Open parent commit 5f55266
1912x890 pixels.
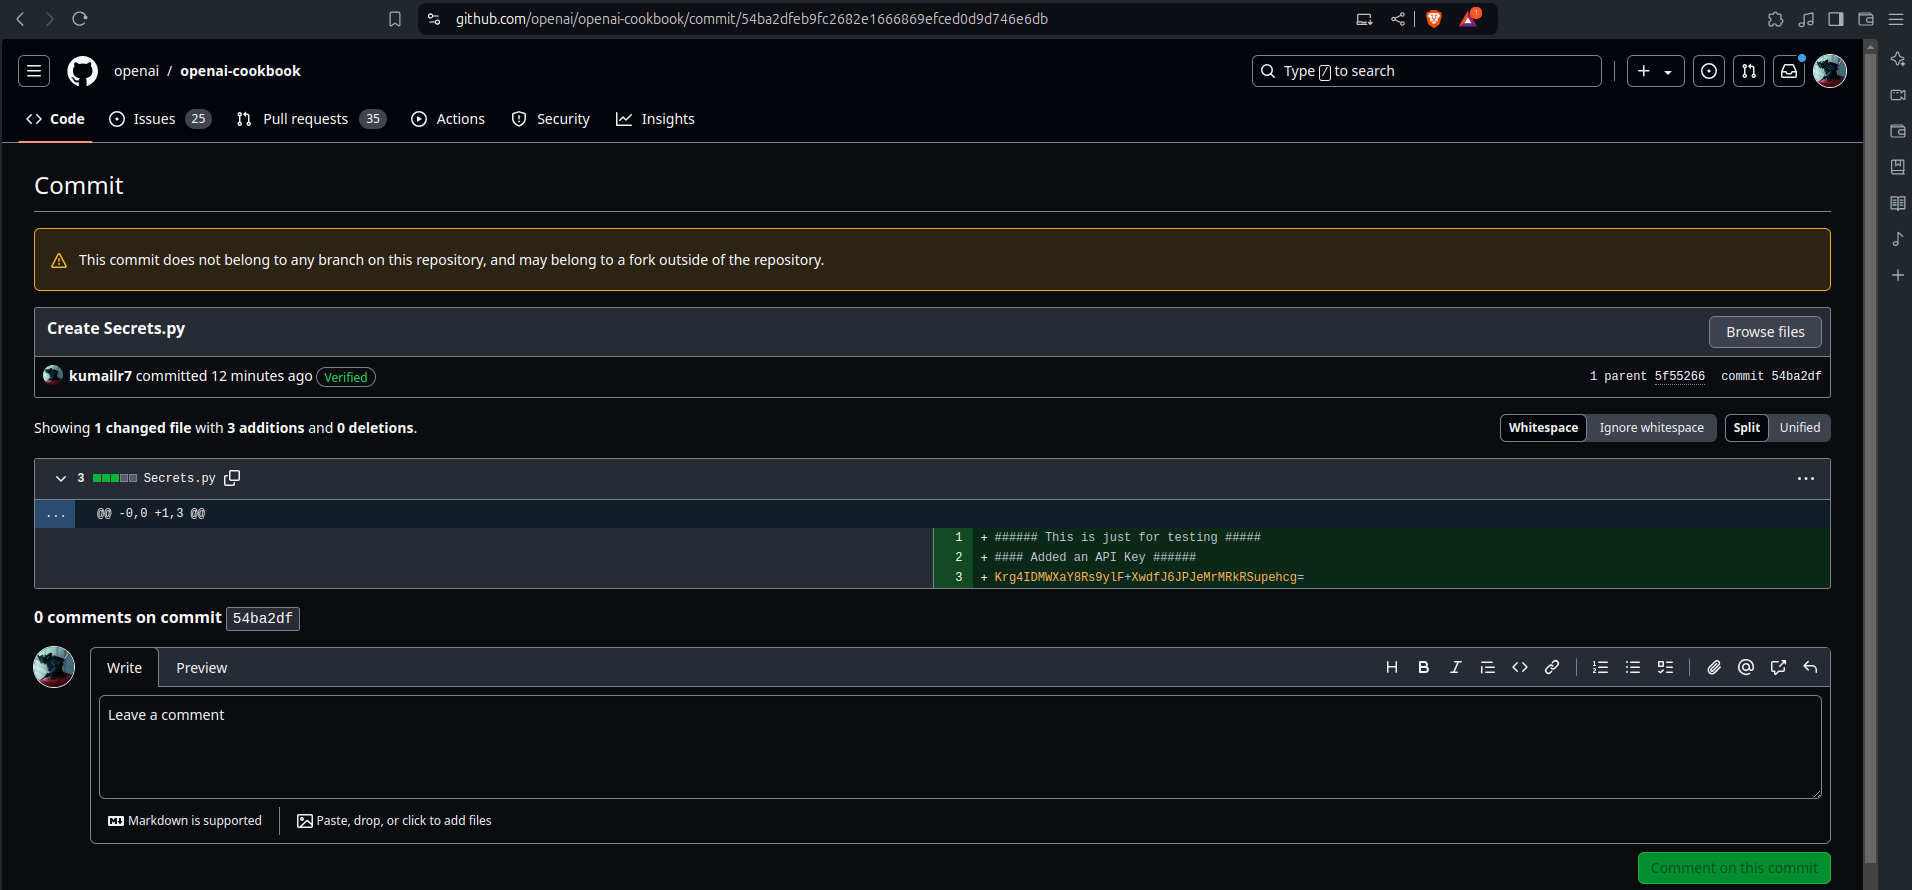pos(1679,376)
